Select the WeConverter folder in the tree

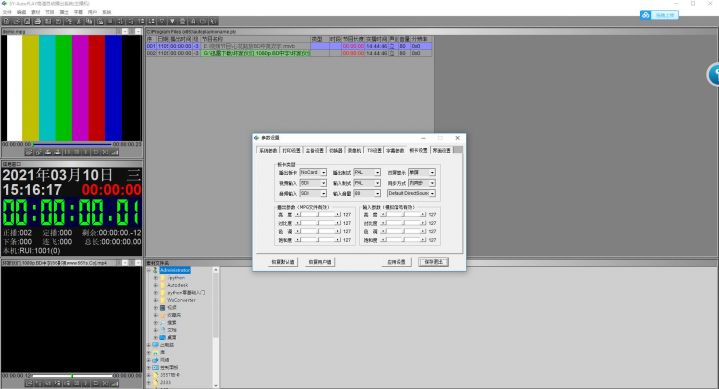182,300
